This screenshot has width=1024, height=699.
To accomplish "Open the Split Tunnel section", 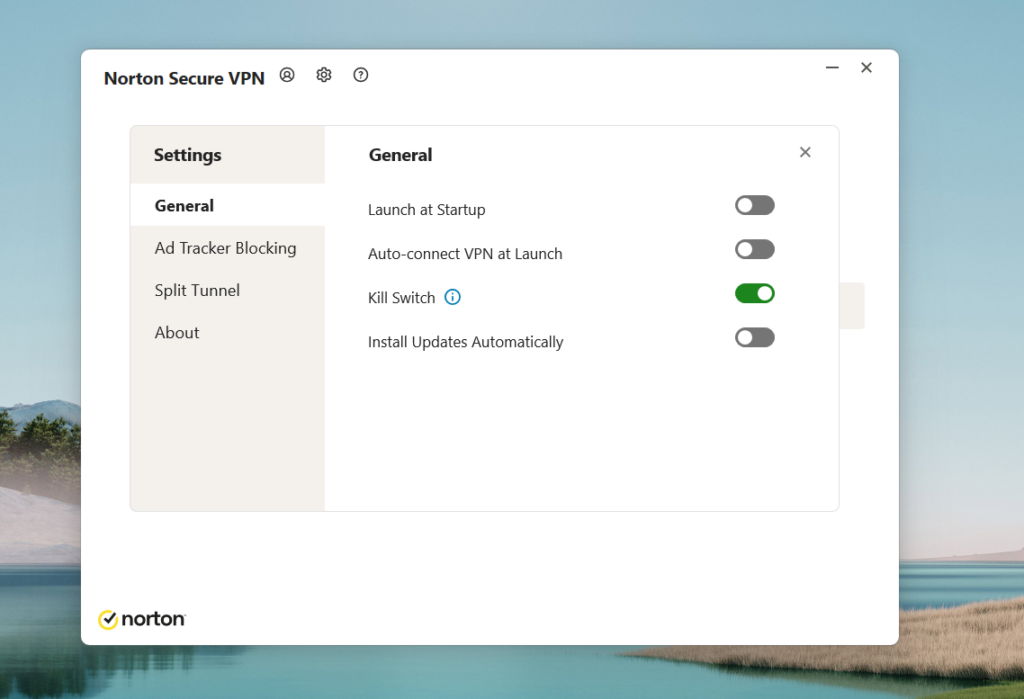I will 197,290.
